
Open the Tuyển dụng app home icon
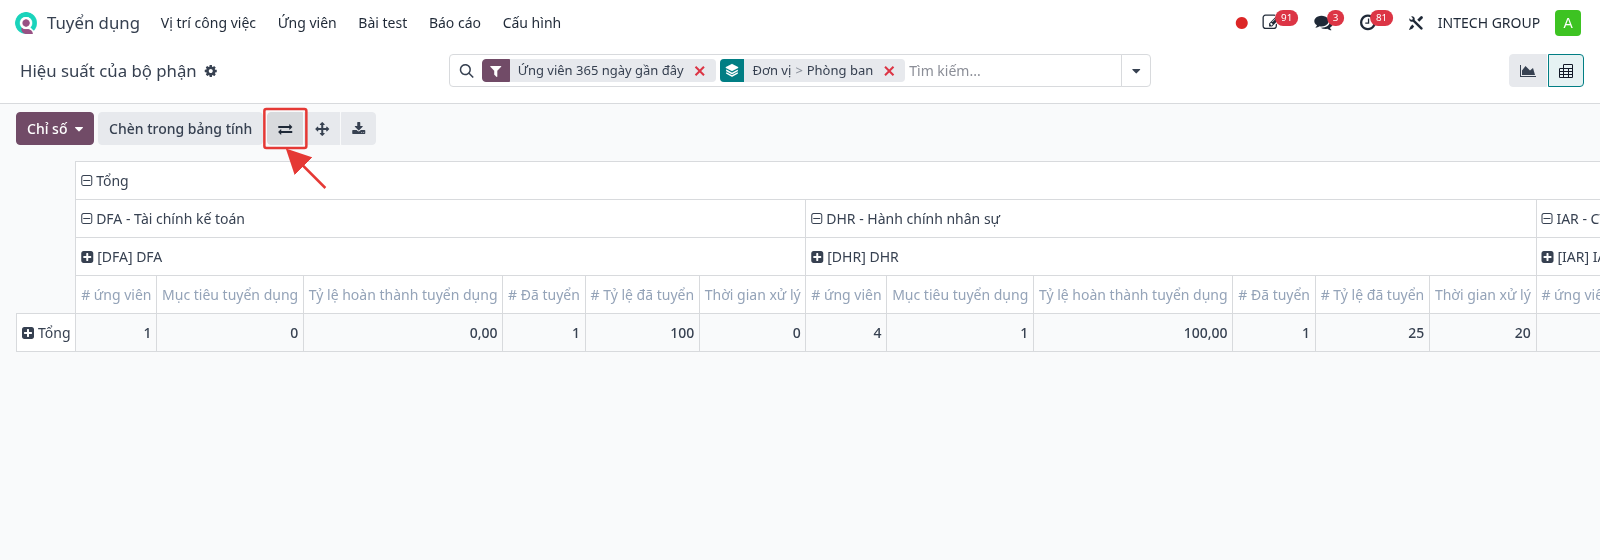26,23
